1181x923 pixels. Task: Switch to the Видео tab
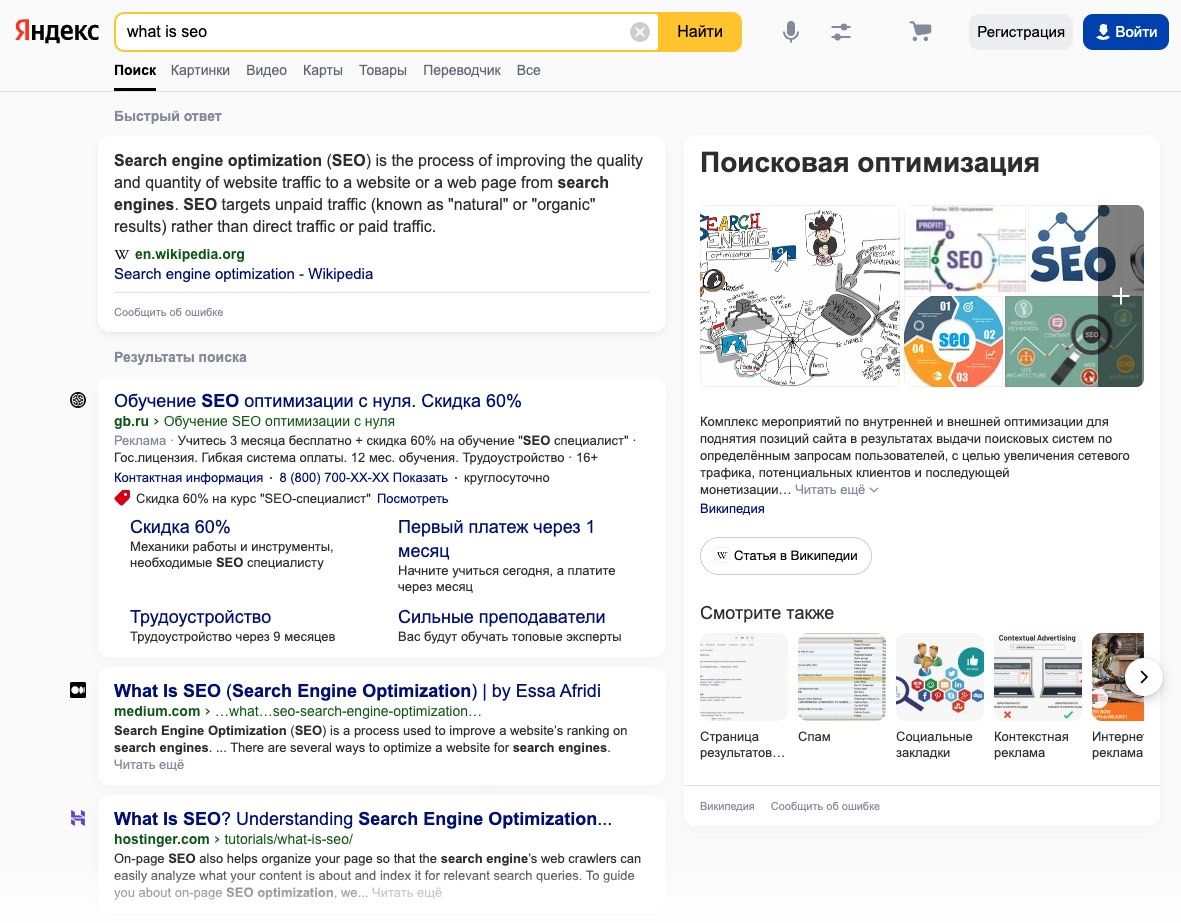(266, 70)
